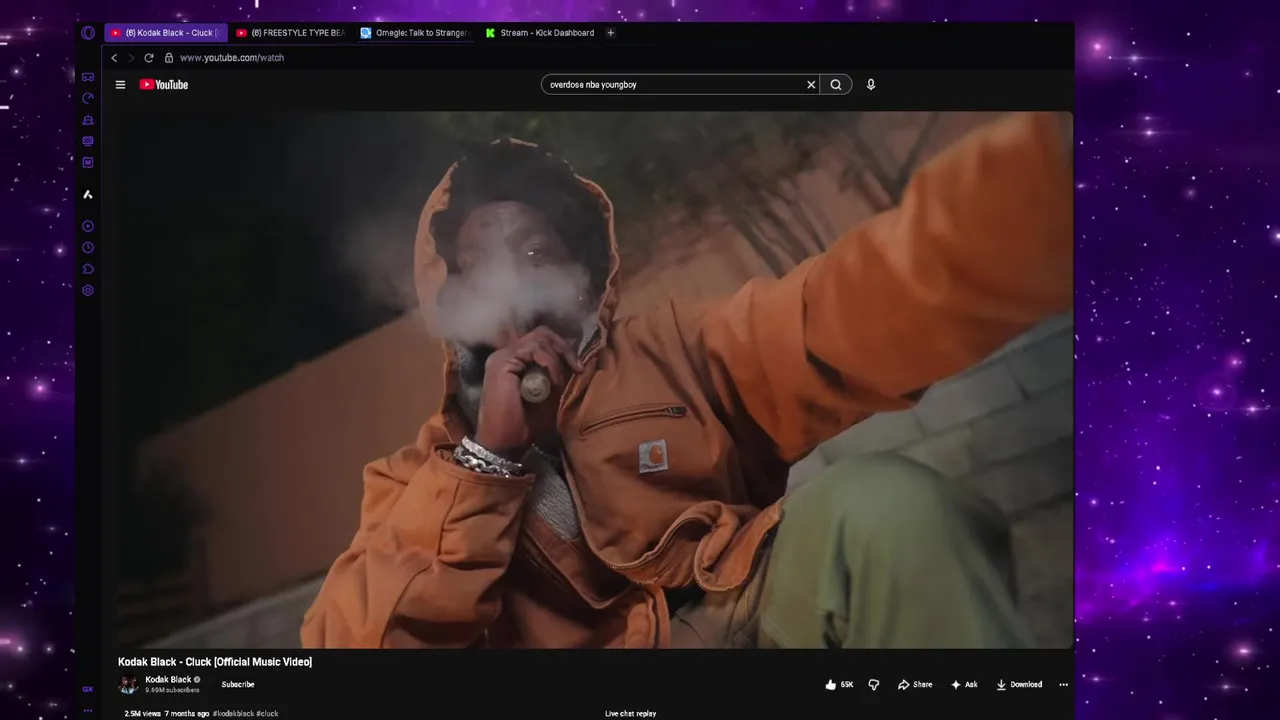
Task: Go back with browser back arrow
Action: point(114,58)
